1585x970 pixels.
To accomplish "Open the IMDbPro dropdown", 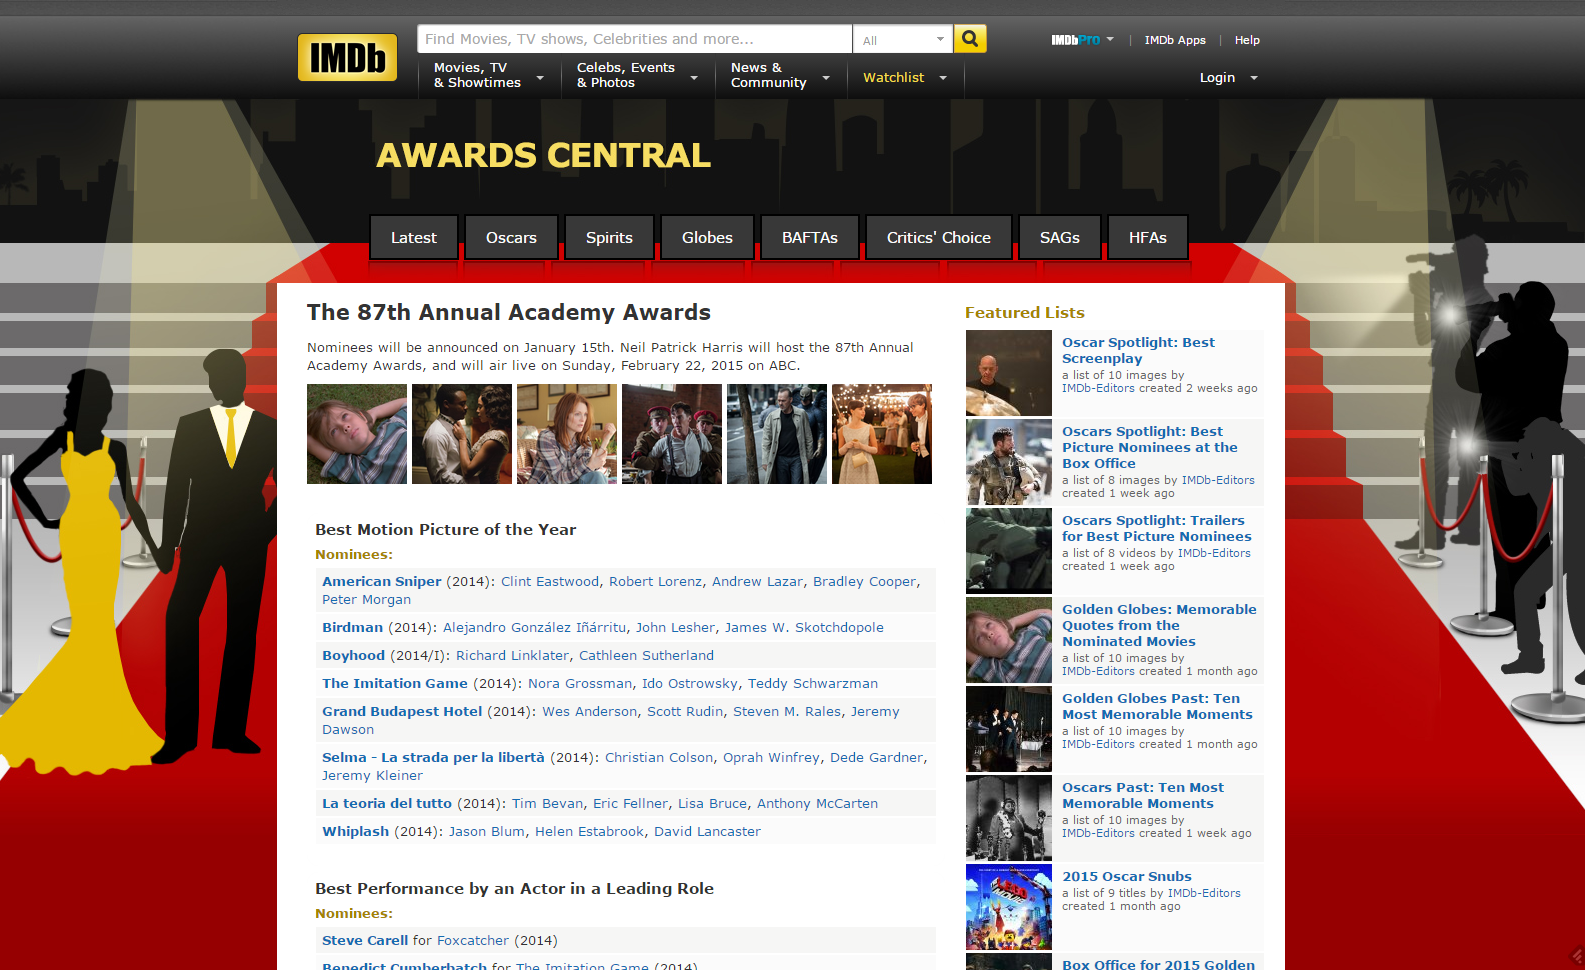I will point(1082,40).
